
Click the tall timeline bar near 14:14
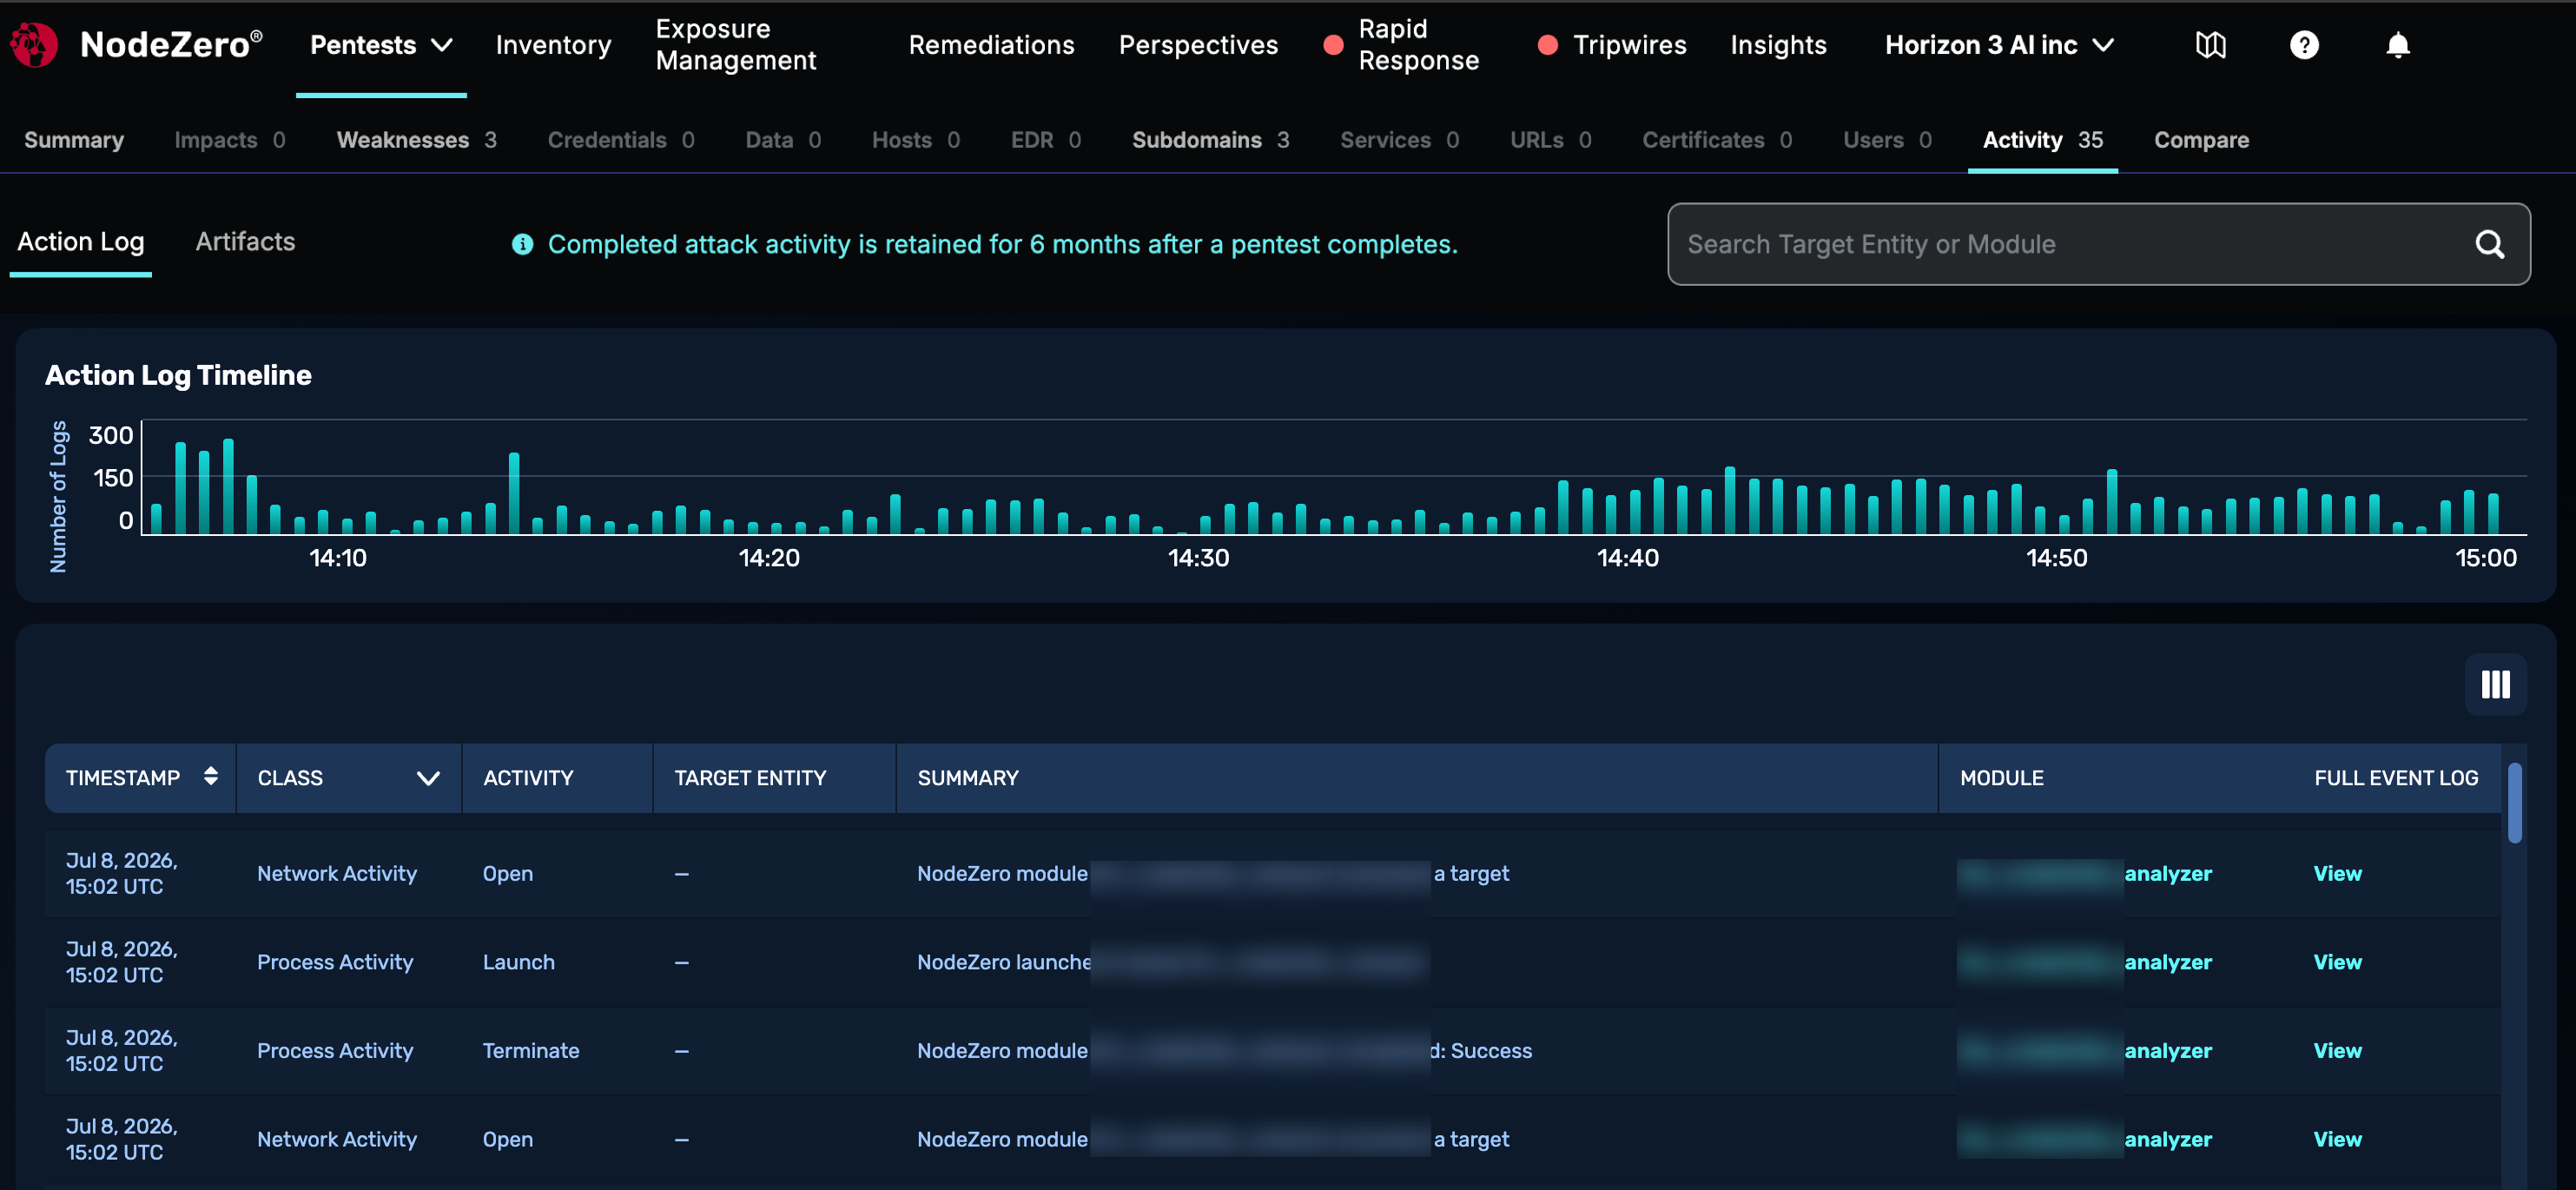(x=514, y=493)
